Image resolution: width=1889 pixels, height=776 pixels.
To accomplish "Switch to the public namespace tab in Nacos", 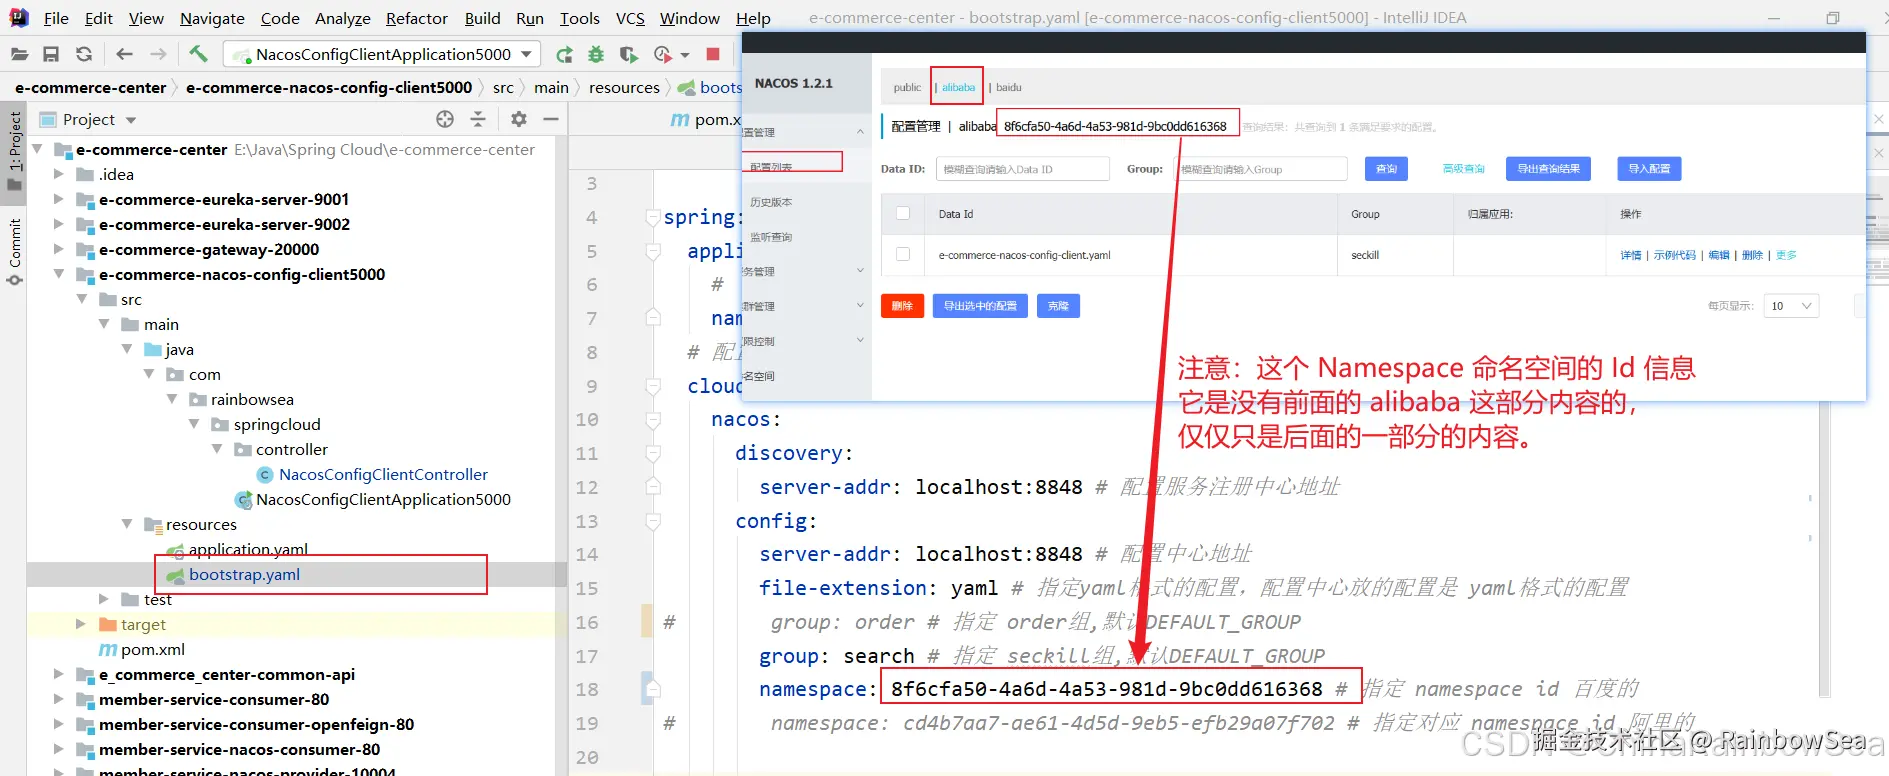I will pos(907,87).
